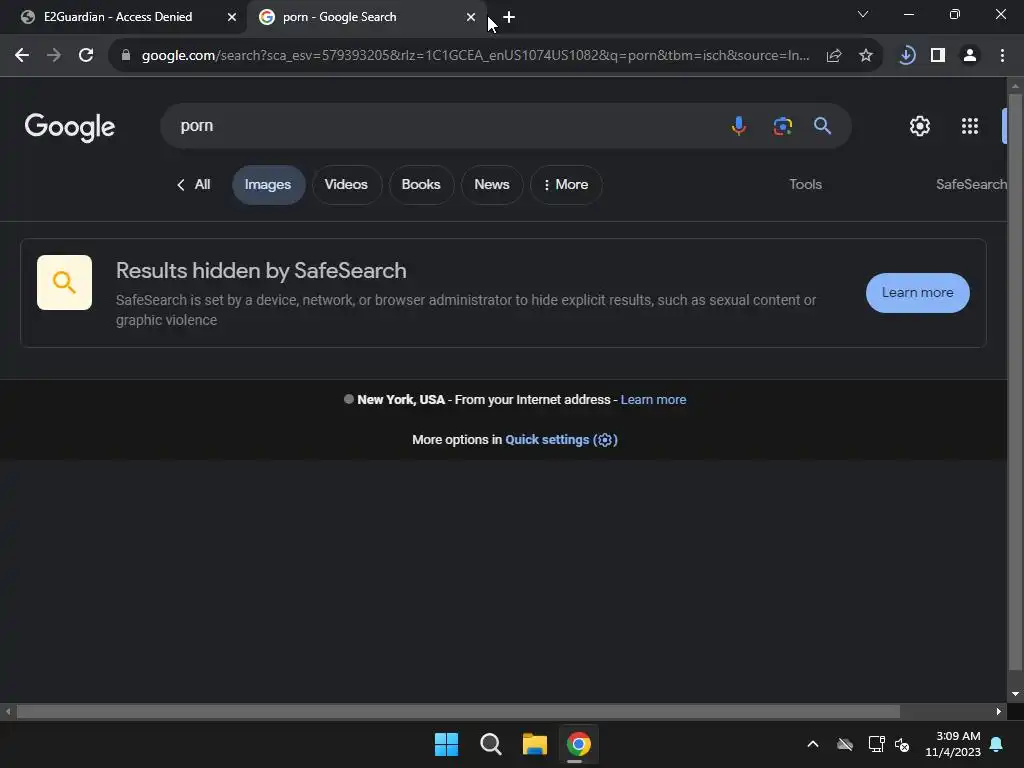The width and height of the screenshot is (1024, 768).
Task: Click the vertical scrollbar down arrow
Action: pos(1015,694)
